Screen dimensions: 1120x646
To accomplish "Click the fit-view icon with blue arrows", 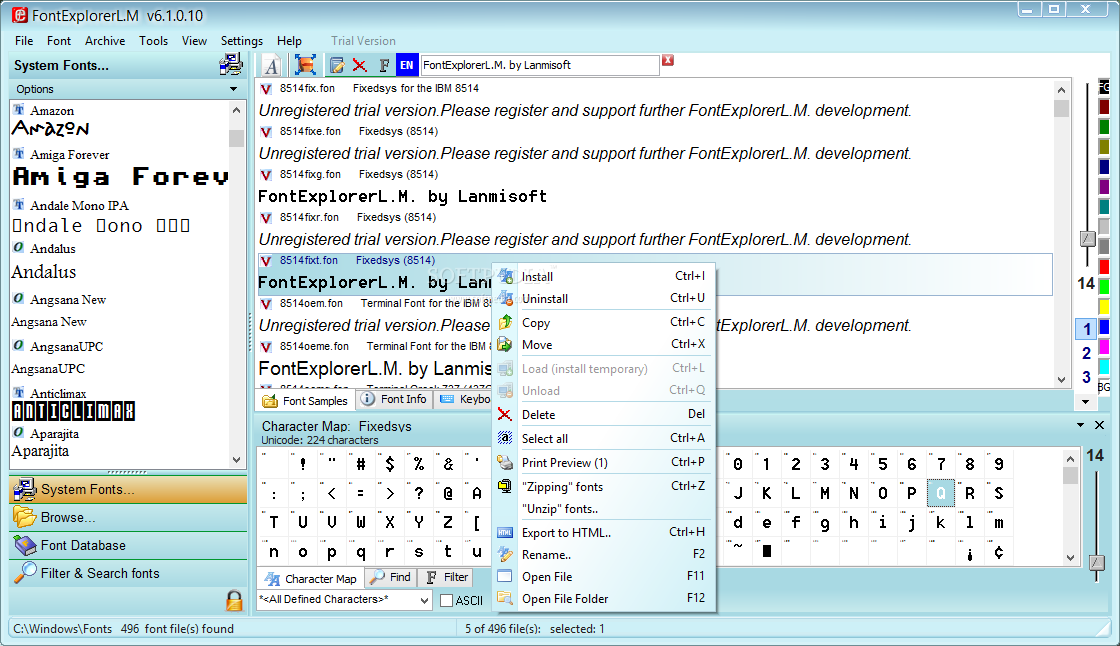I will click(x=305, y=65).
